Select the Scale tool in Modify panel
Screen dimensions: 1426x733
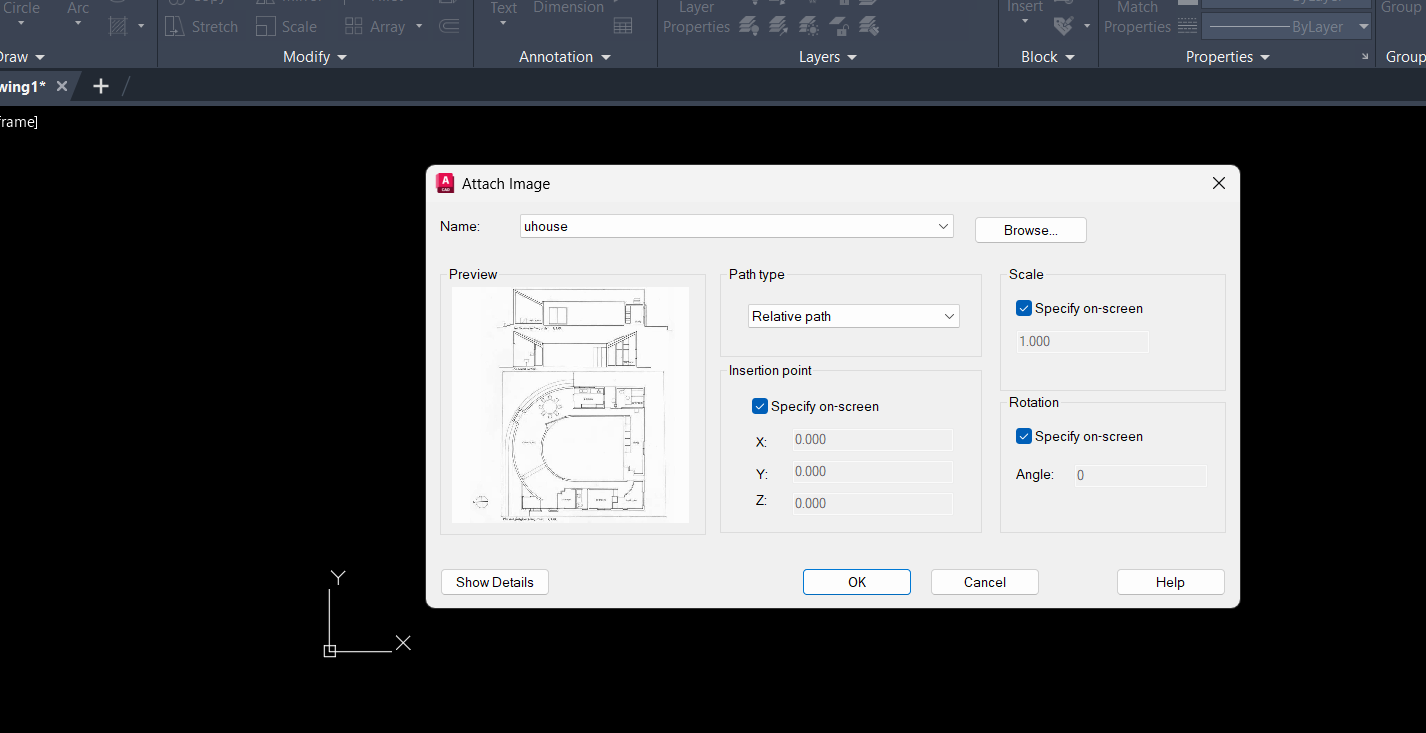(x=266, y=26)
